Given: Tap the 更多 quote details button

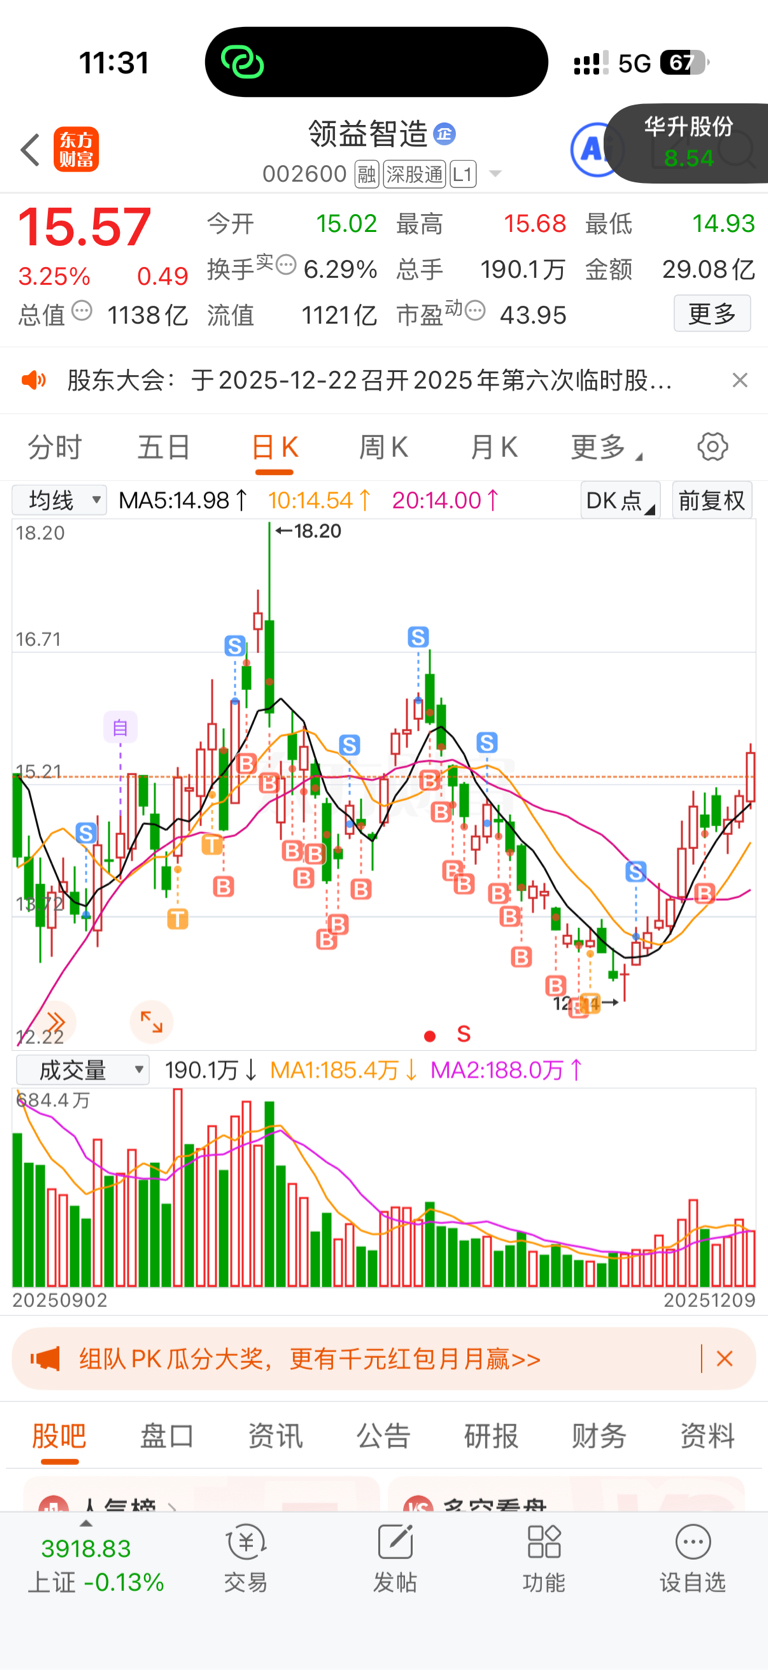Looking at the screenshot, I should tap(712, 314).
